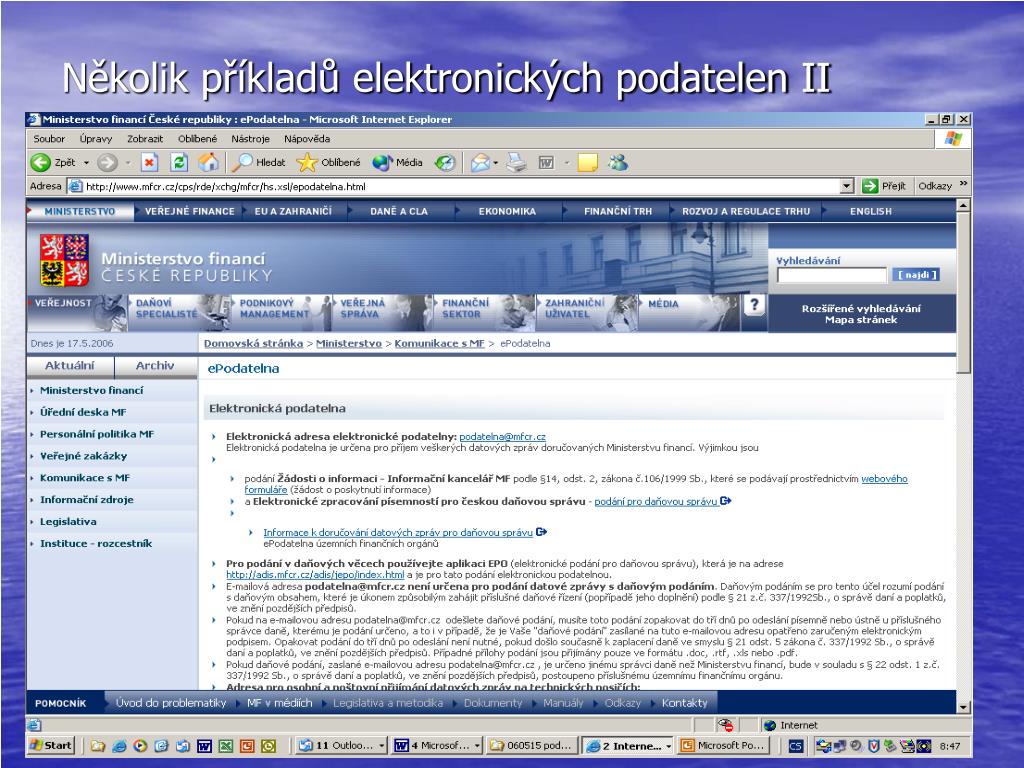Screen dimensions: 1024x768
Task: Click inside the Adresa URL field
Action: [x=454, y=187]
